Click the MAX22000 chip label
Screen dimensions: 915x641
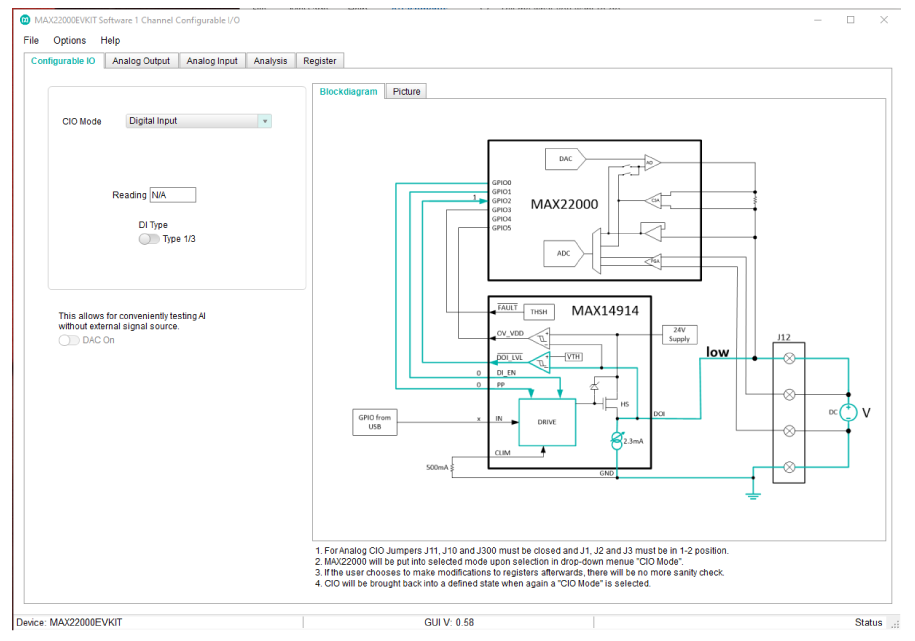[x=564, y=204]
